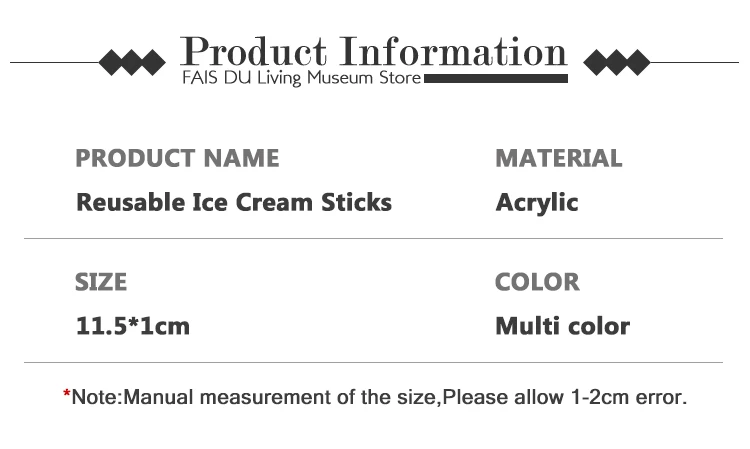750x449 pixels.
Task: Click the 'Reusable Ice Cream Sticks' text
Action: click(234, 202)
